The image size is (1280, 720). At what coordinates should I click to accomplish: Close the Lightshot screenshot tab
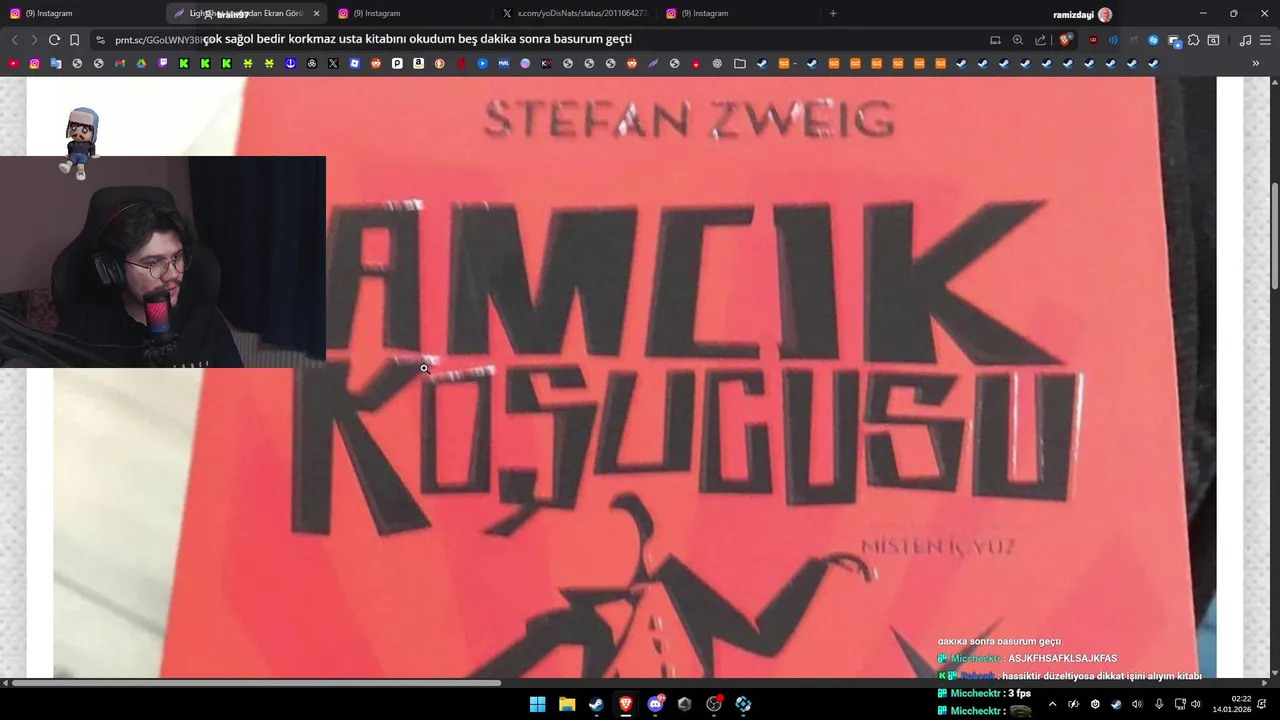(x=316, y=13)
